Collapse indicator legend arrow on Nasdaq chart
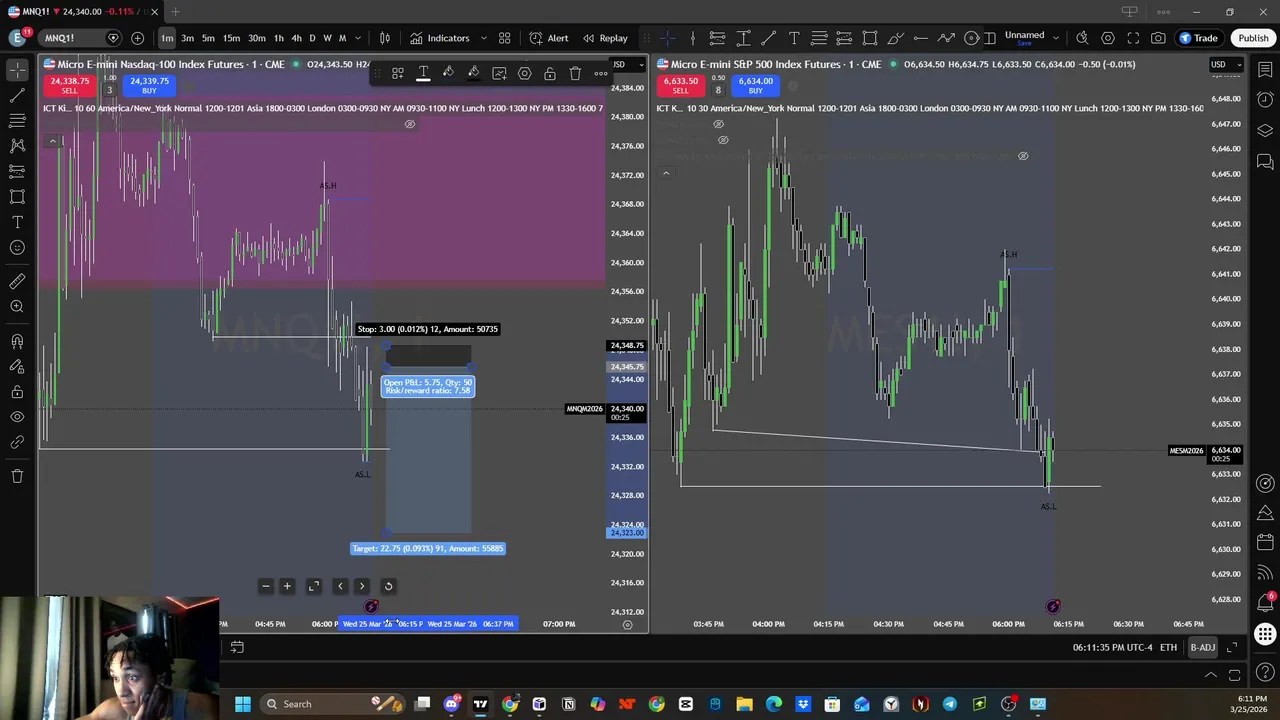 pos(52,141)
